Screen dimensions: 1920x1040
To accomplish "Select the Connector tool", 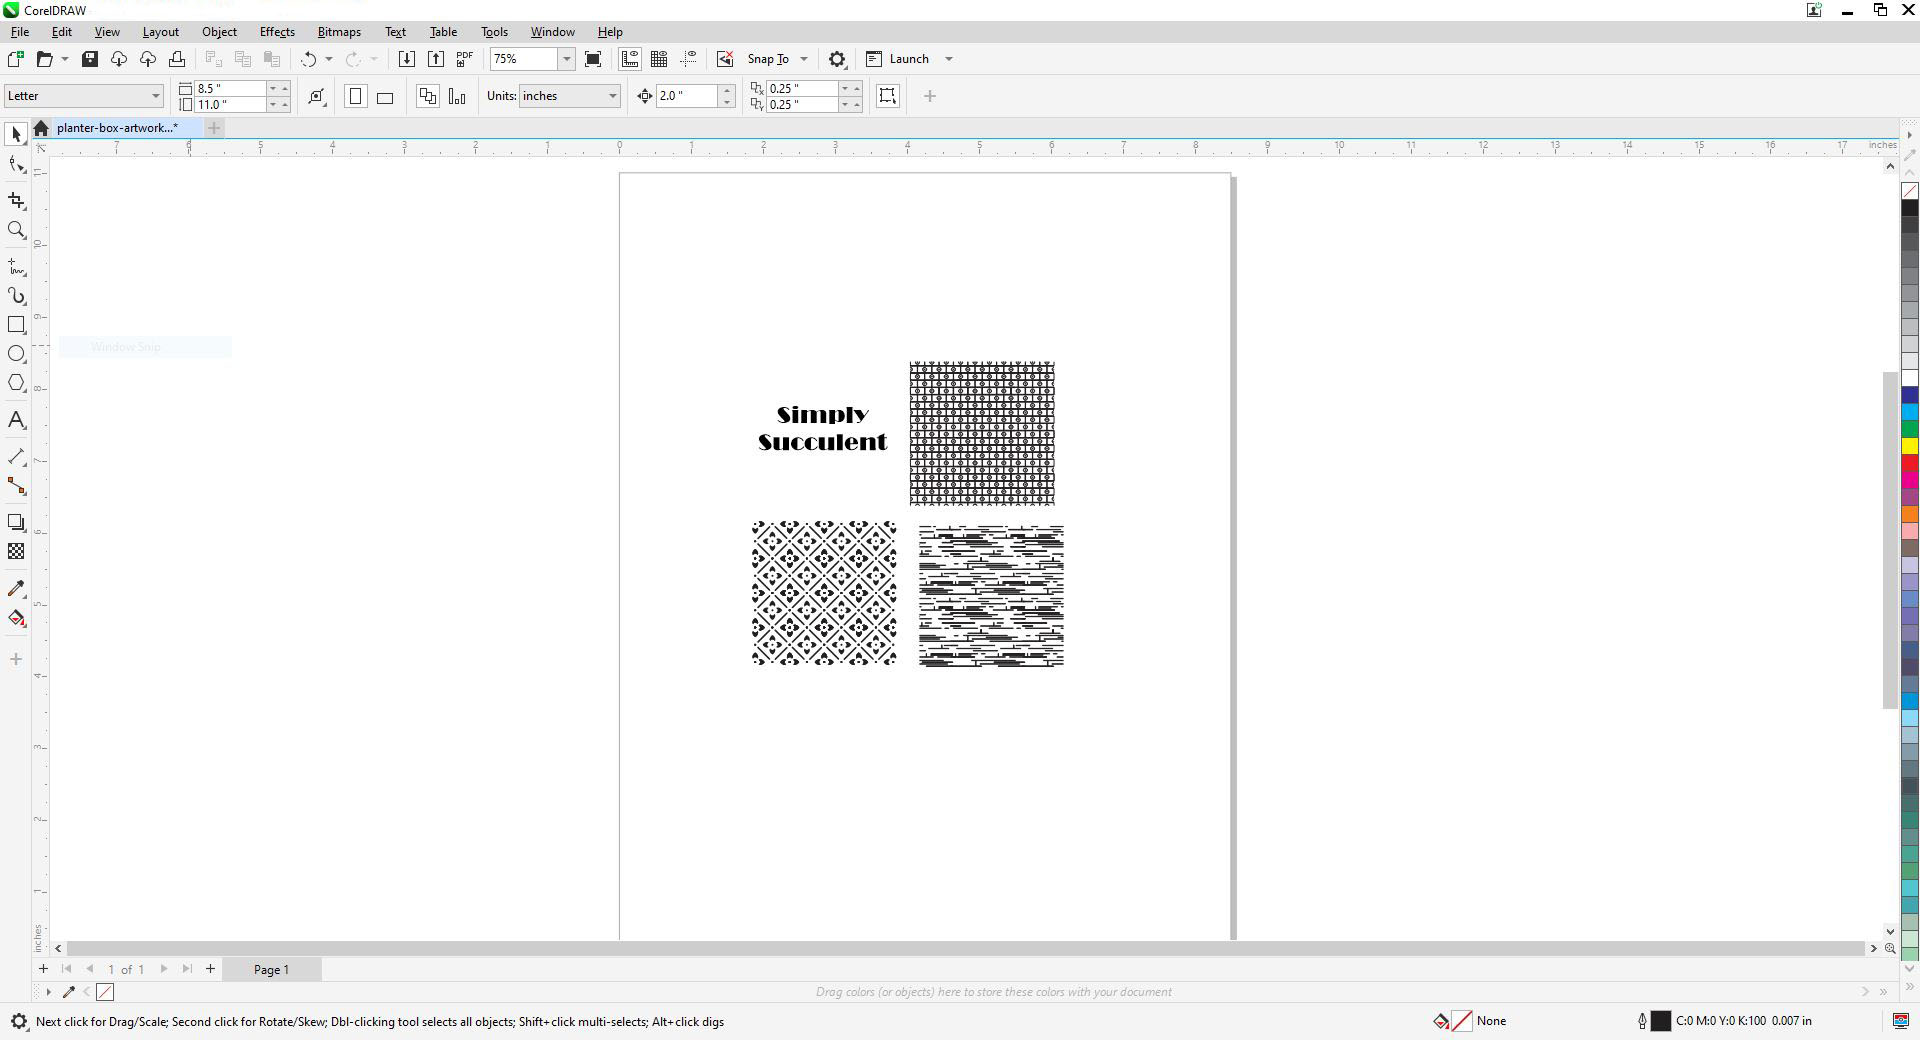I will point(16,486).
